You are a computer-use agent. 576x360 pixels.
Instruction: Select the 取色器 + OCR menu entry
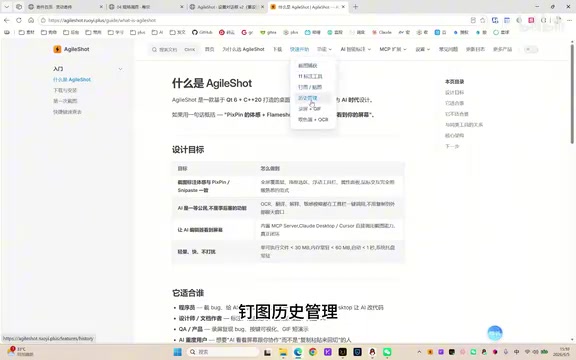coord(313,119)
